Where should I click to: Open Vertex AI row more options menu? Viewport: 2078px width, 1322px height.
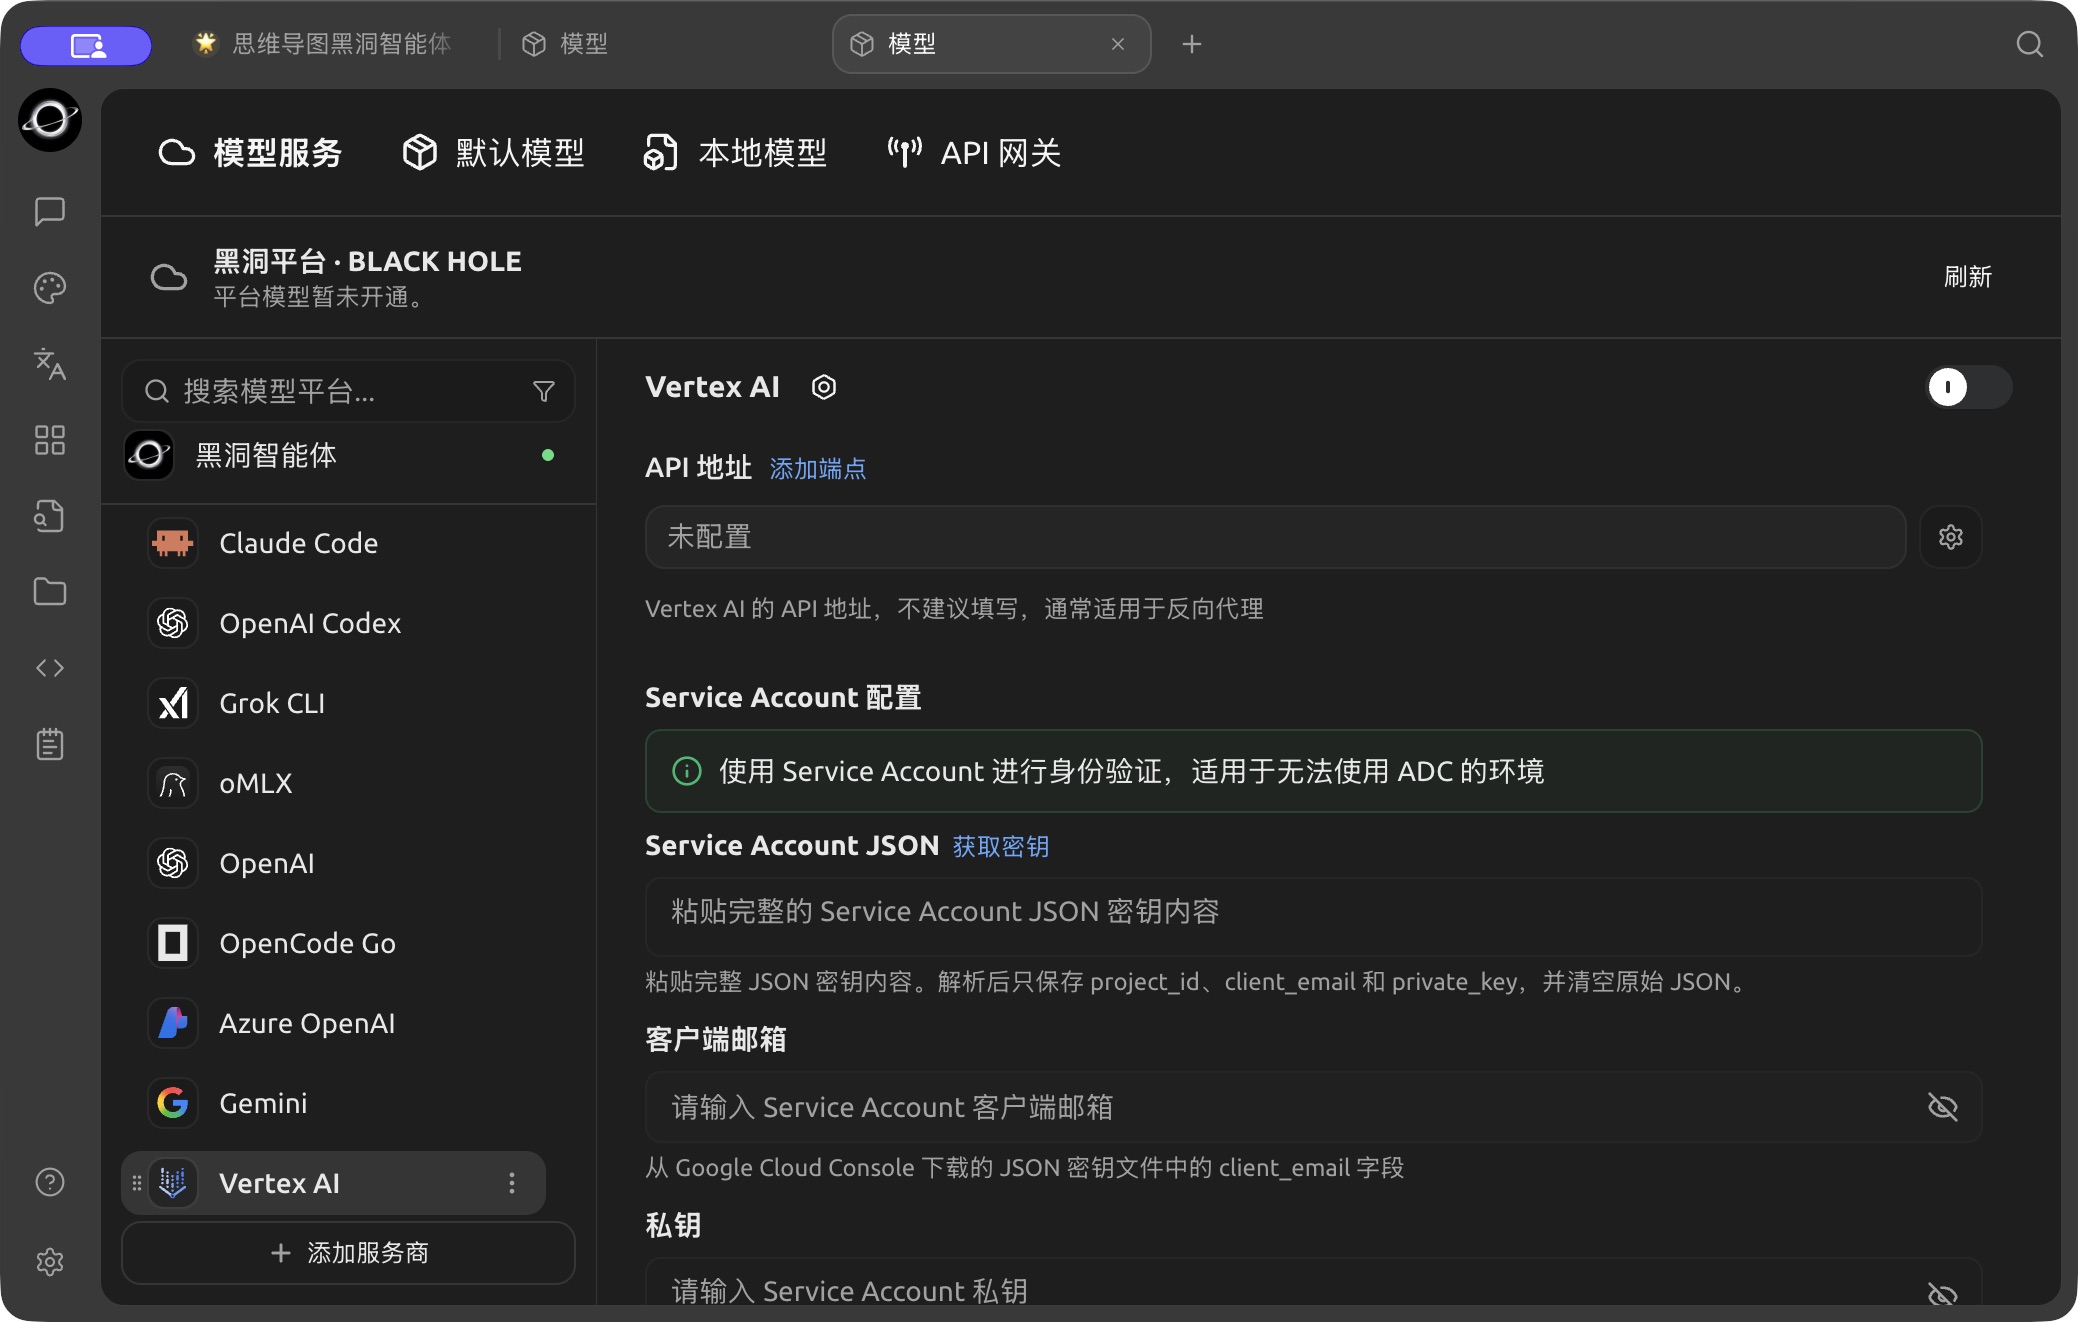[x=512, y=1183]
